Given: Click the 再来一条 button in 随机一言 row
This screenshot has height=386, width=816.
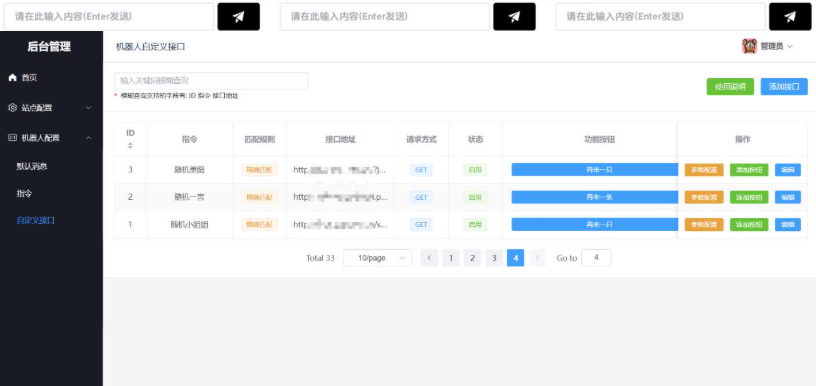Looking at the screenshot, I should 595,197.
